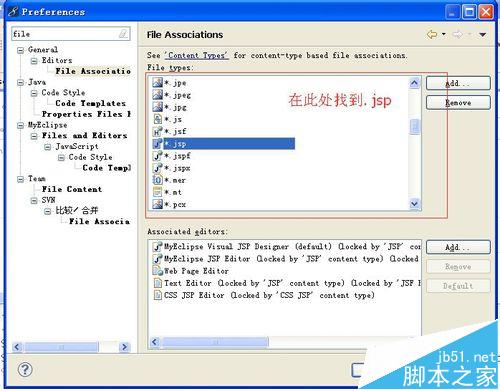Click Remove button beside Associated editors
The width and height of the screenshot is (500, 391).
[458, 266]
